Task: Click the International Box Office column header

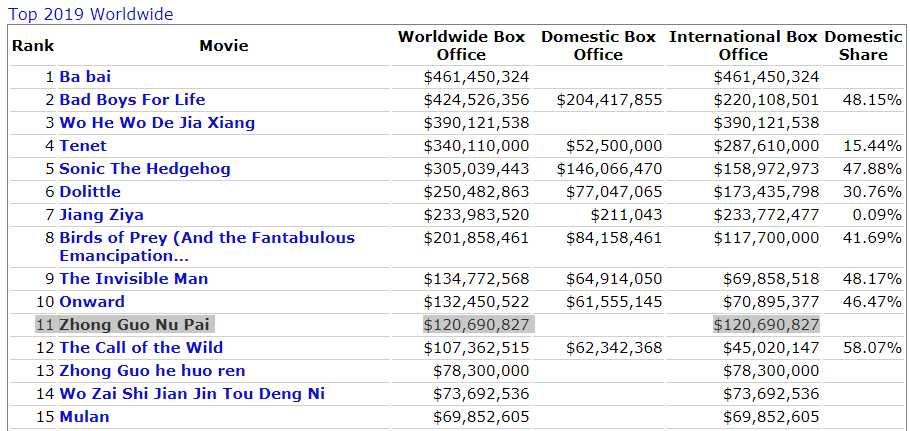Action: tap(743, 46)
